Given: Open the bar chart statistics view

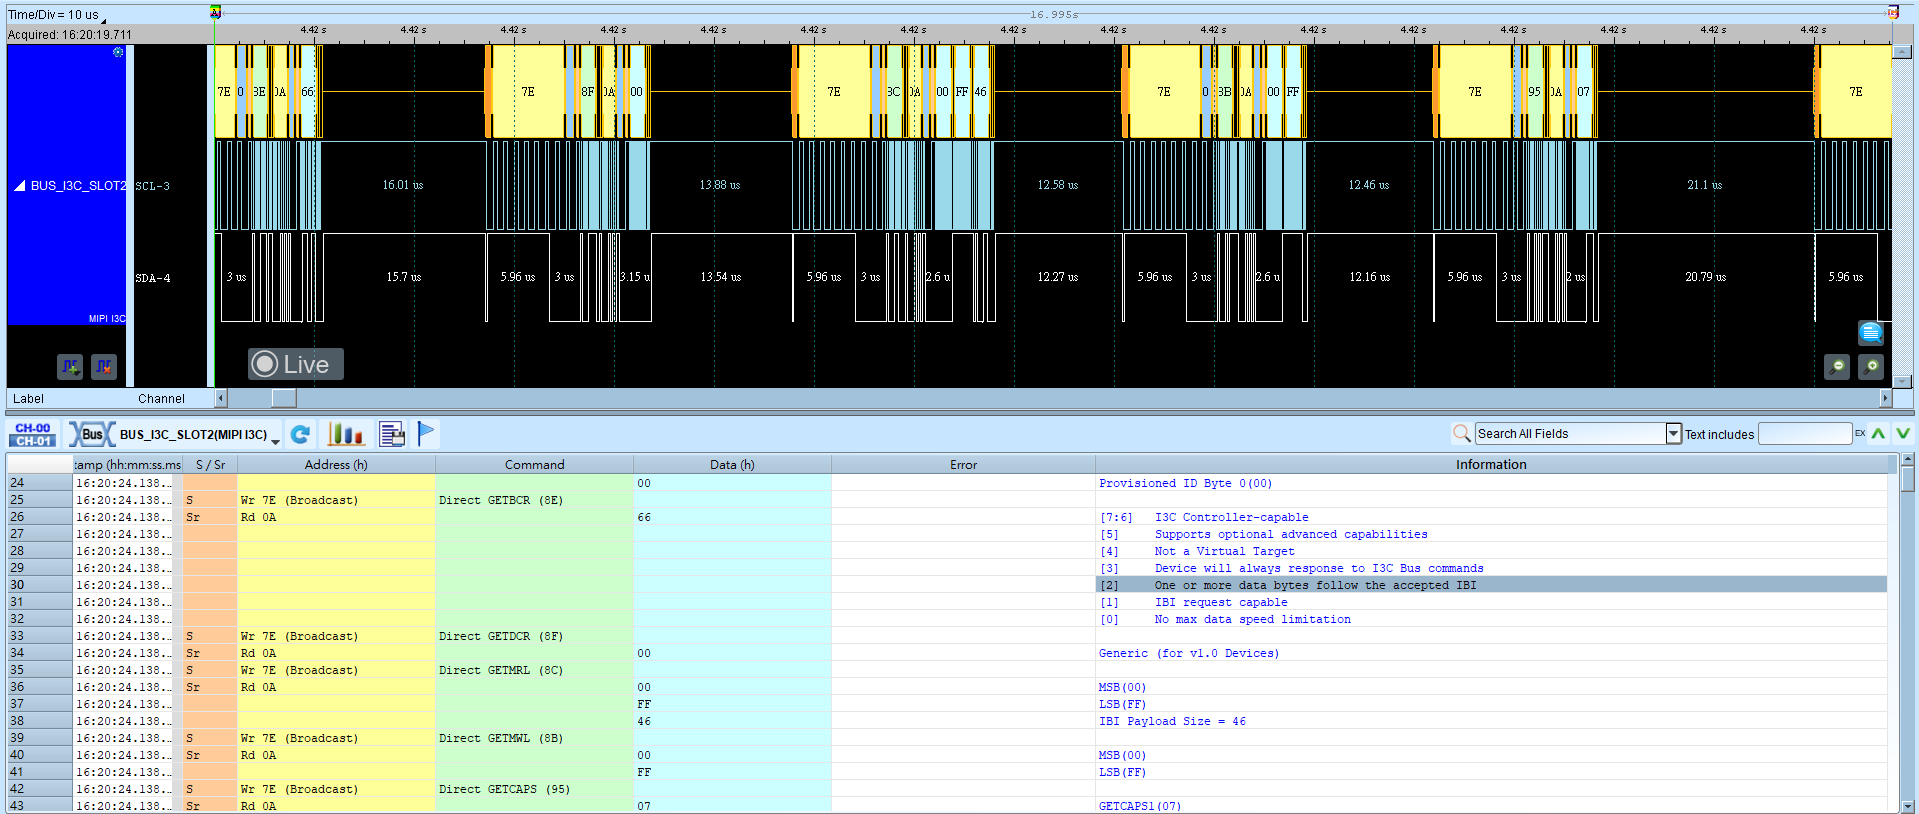Looking at the screenshot, I should pyautogui.click(x=345, y=434).
